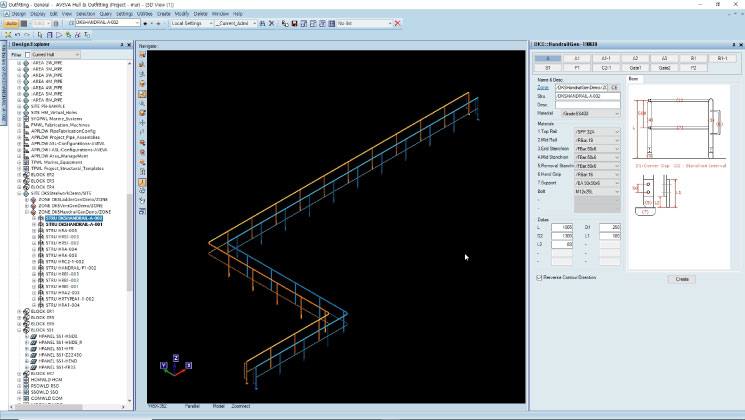Image resolution: width=745 pixels, height=420 pixels.
Task: Click the L length value field
Action: point(562,228)
